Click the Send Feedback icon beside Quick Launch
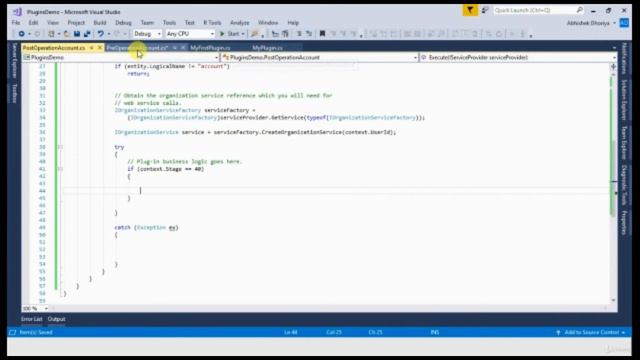 (x=485, y=10)
